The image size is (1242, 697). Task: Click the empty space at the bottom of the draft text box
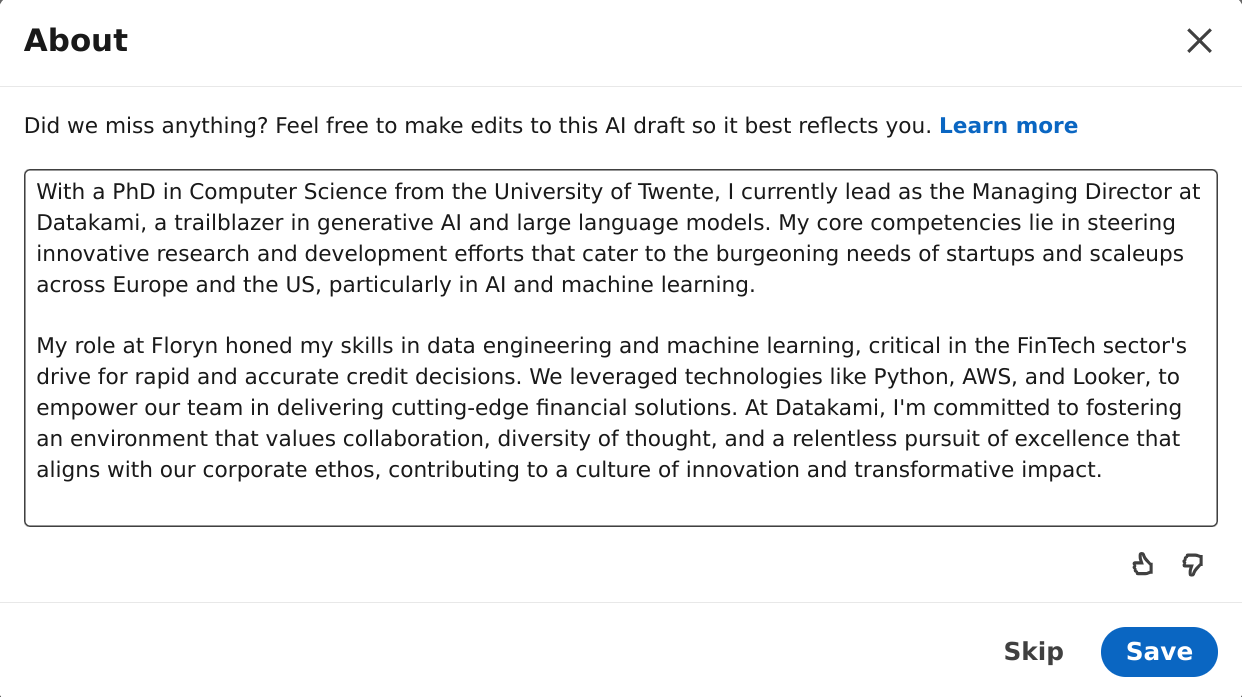coord(620,504)
